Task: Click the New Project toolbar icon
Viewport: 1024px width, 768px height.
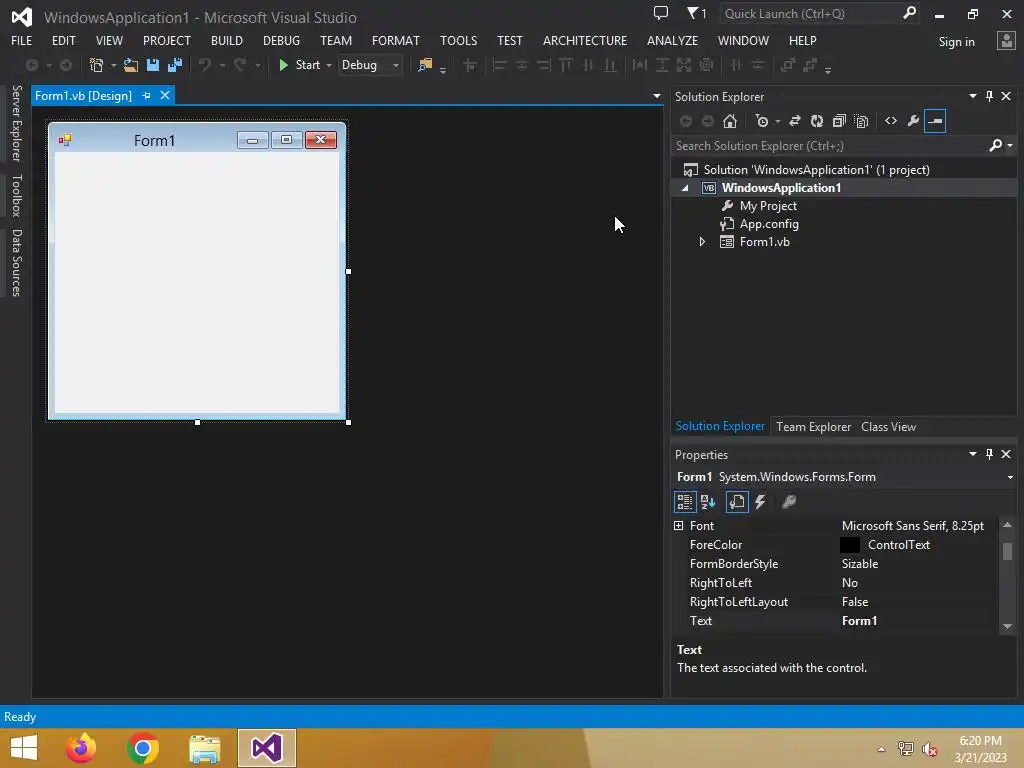Action: (97, 65)
